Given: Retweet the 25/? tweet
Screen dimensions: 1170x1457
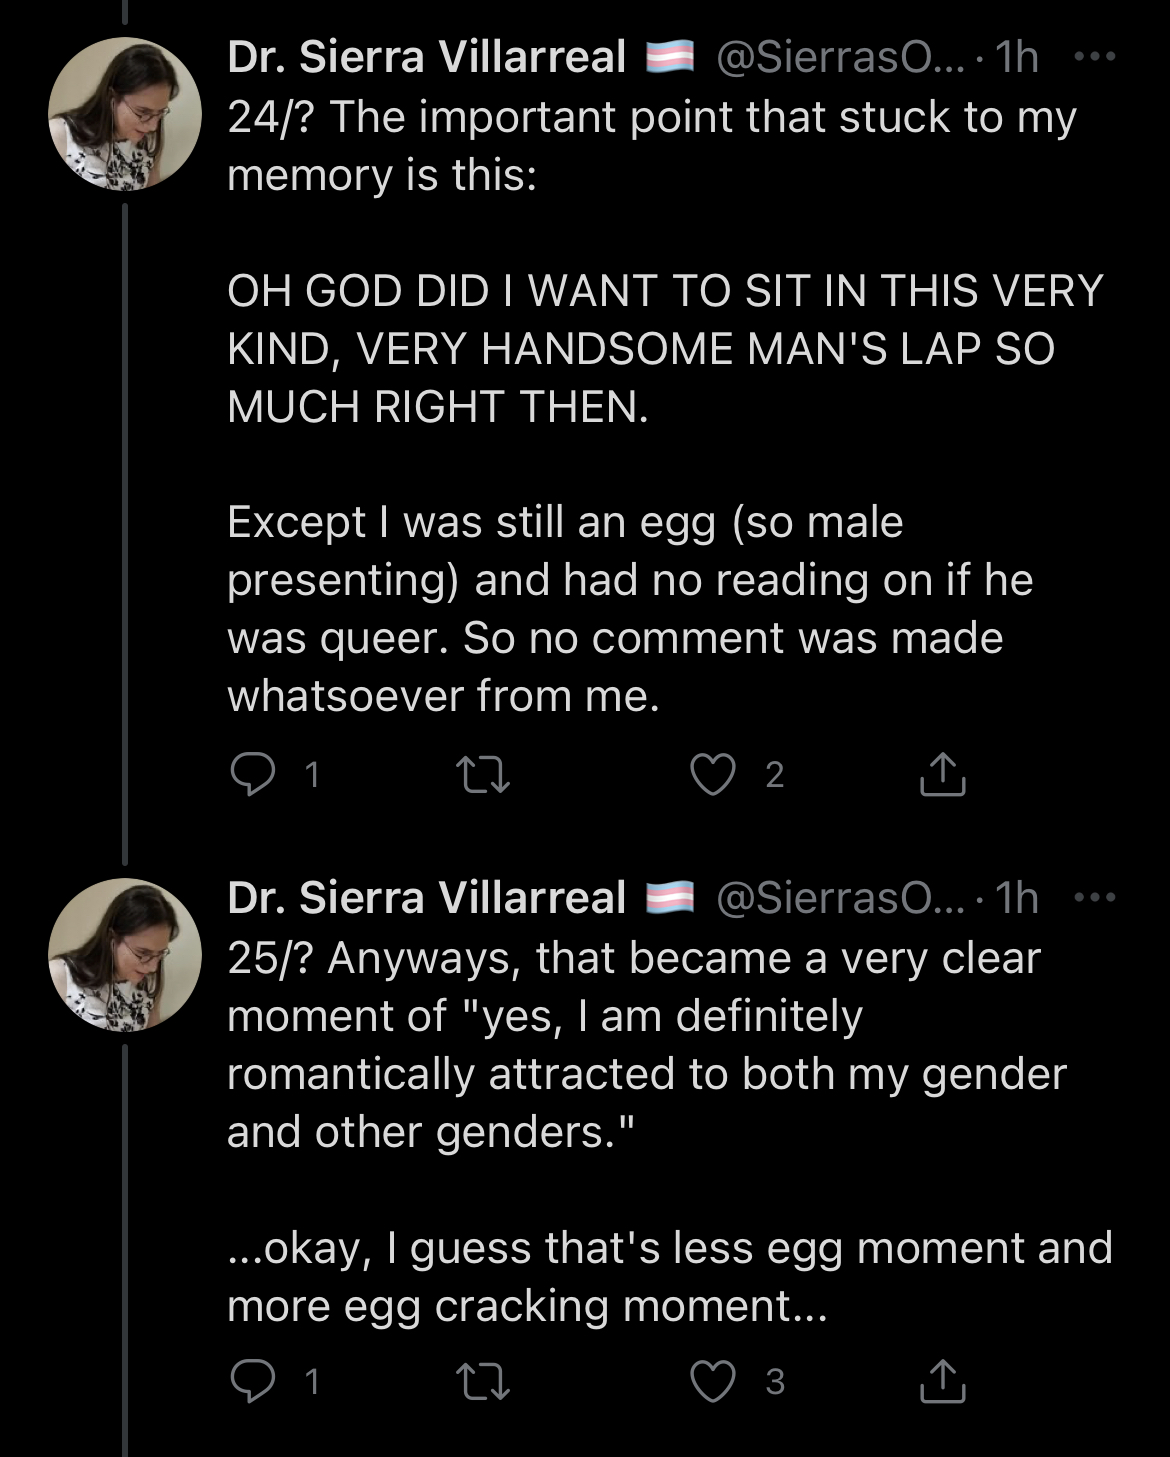Looking at the screenshot, I should coord(483,1381).
